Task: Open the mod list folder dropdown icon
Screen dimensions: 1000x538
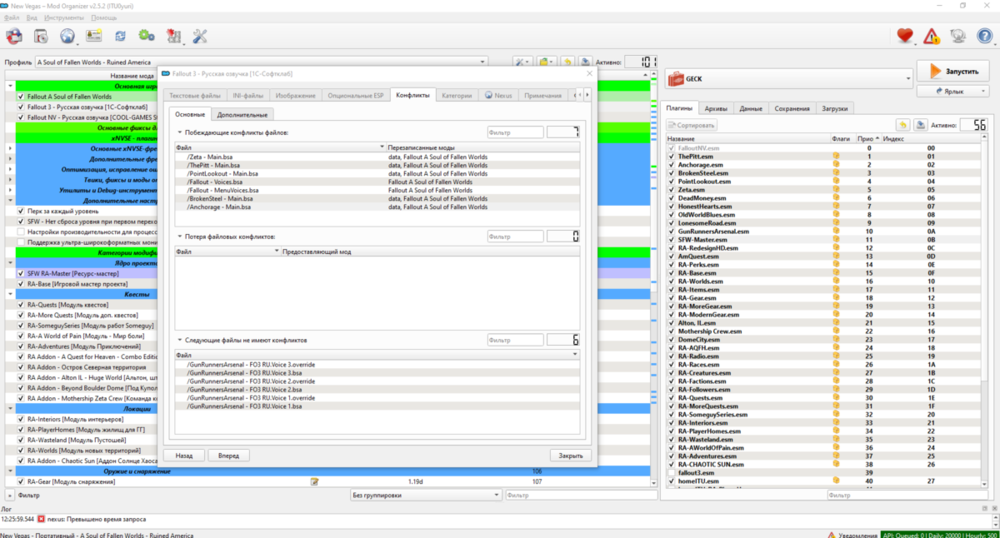Action: pos(545,62)
